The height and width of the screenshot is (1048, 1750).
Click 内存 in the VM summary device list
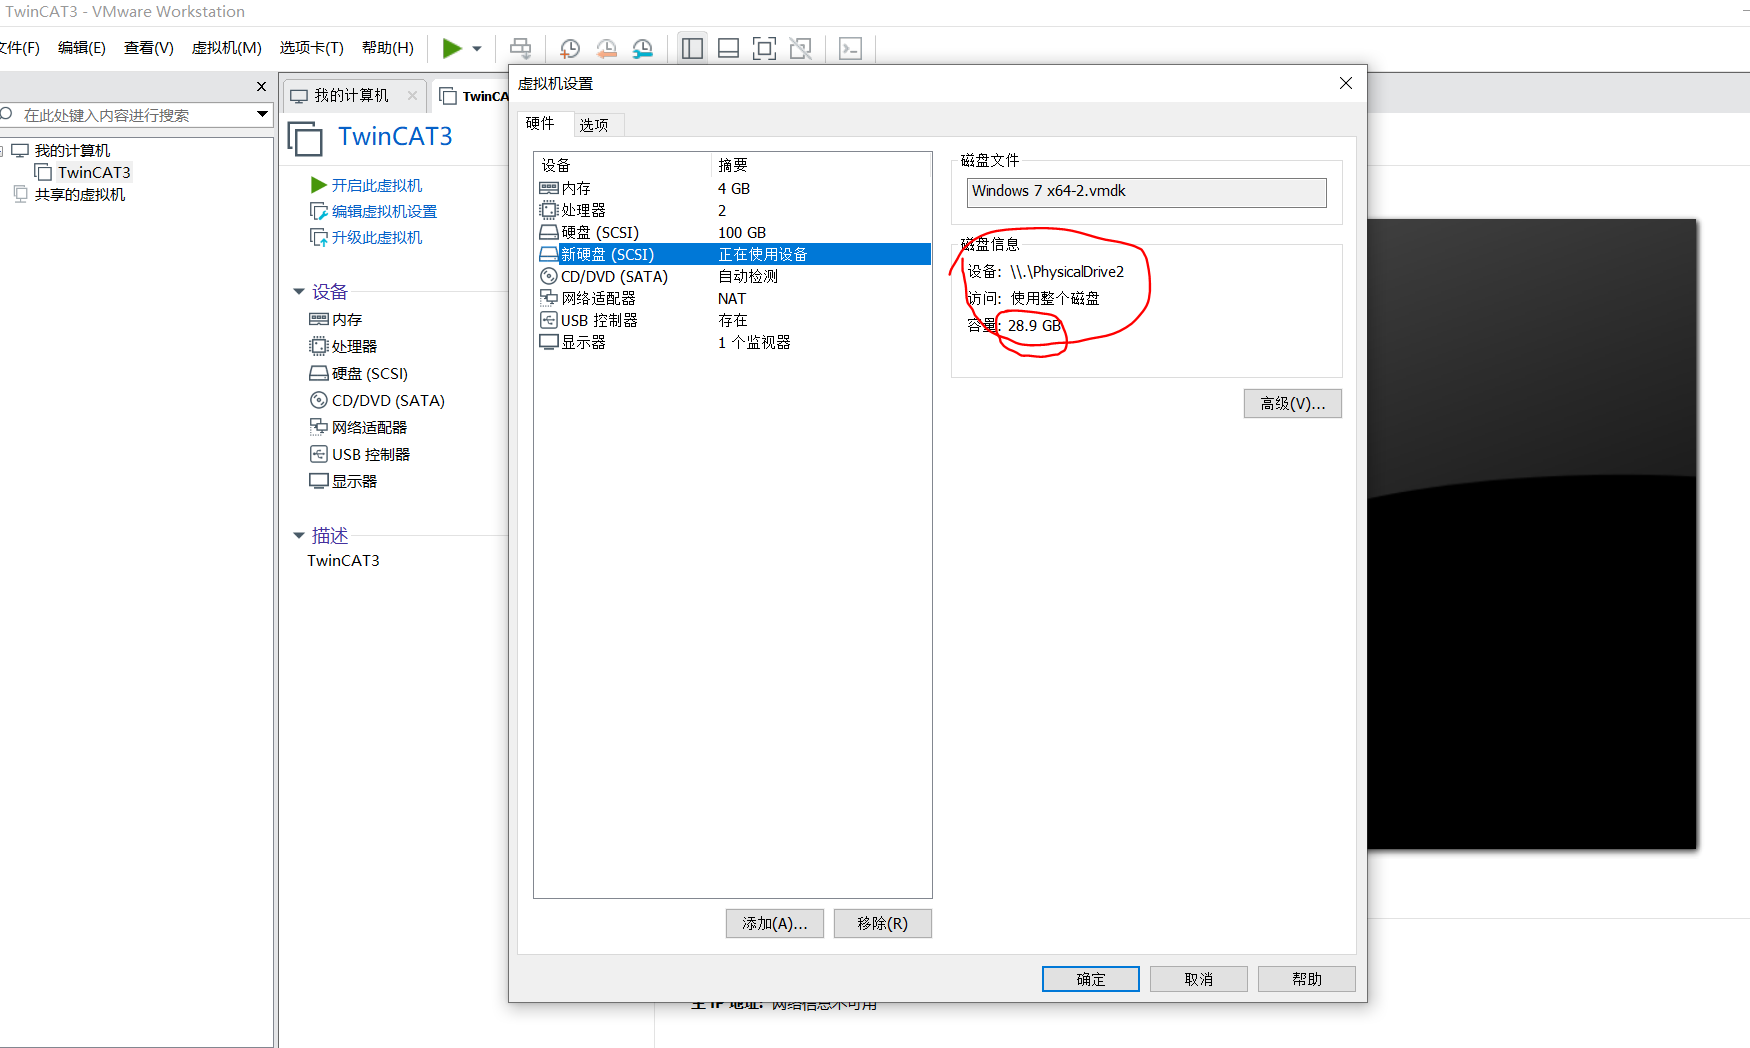pos(347,319)
